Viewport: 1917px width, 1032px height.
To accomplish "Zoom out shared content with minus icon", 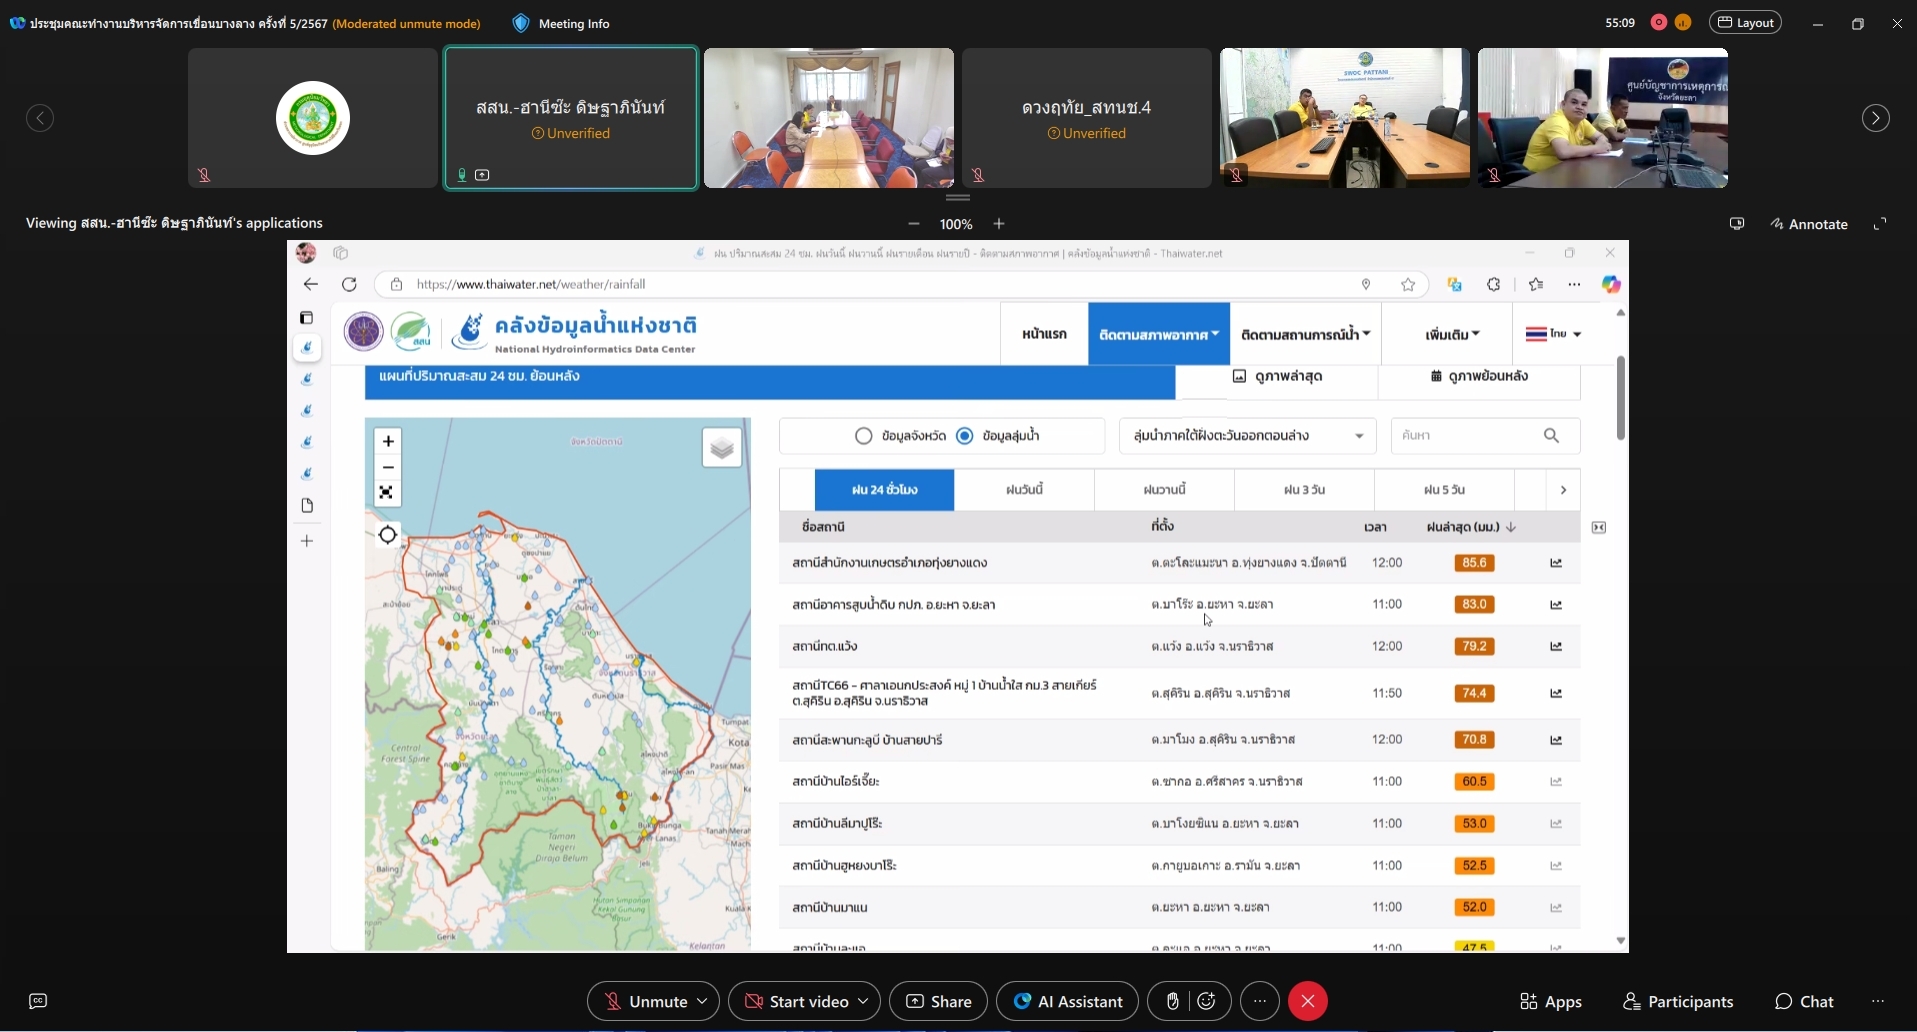I will (x=913, y=224).
